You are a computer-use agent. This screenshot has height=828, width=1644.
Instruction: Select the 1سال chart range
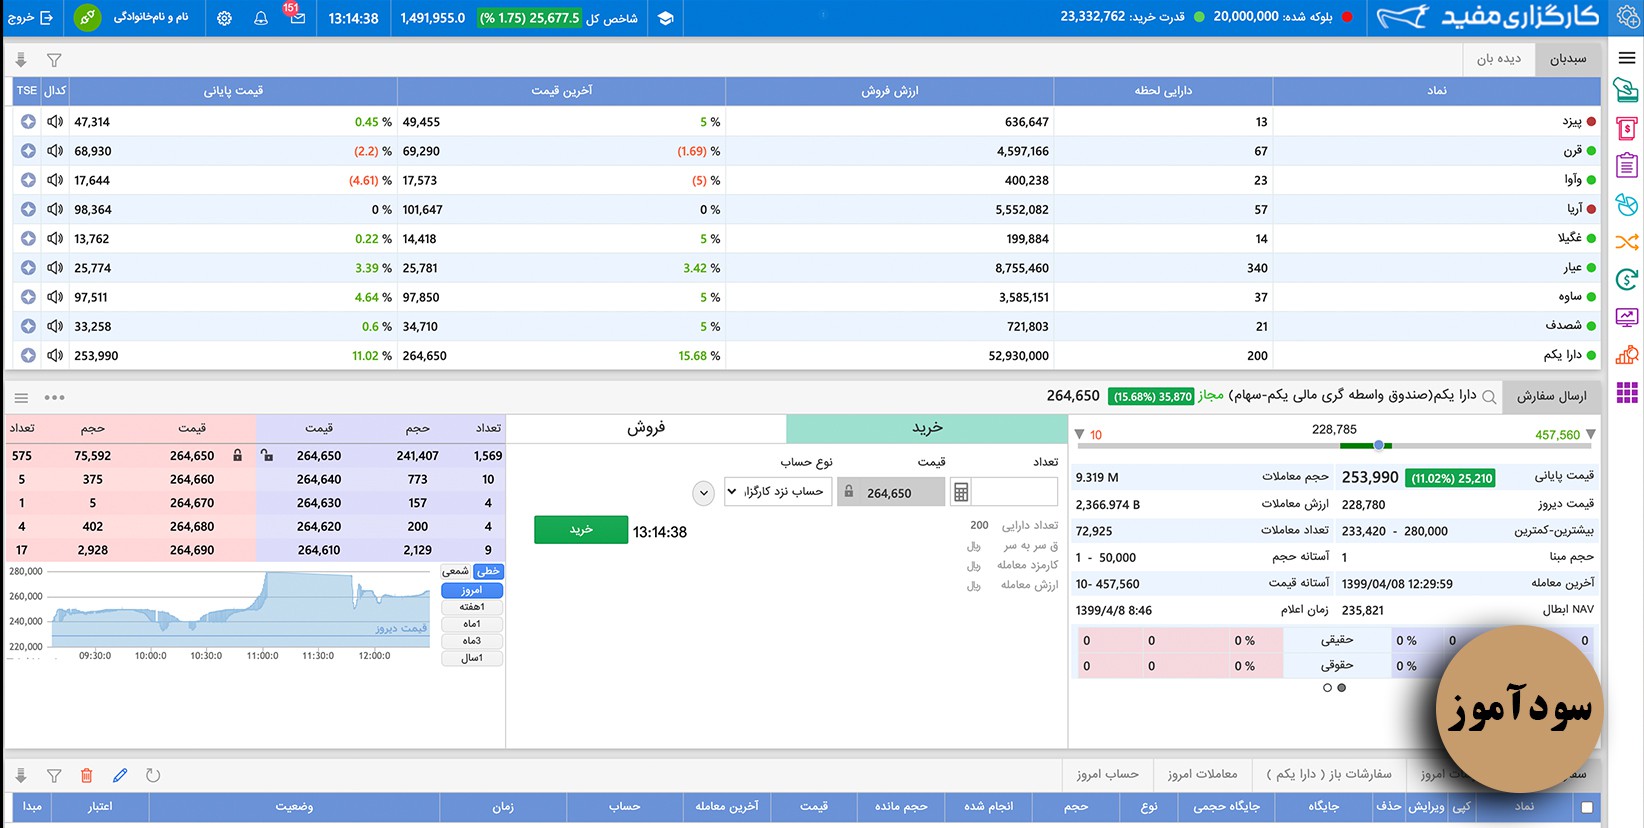pyautogui.click(x=472, y=658)
